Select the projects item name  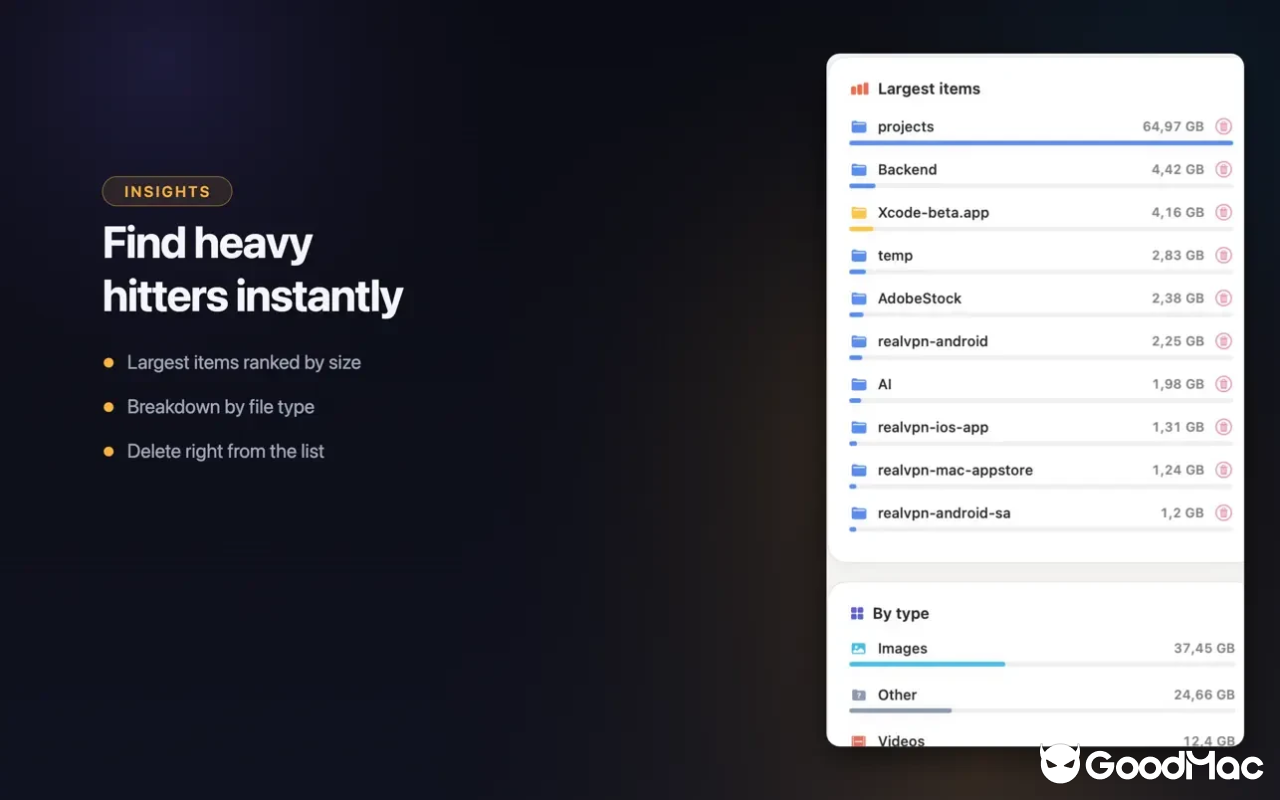[x=906, y=127]
